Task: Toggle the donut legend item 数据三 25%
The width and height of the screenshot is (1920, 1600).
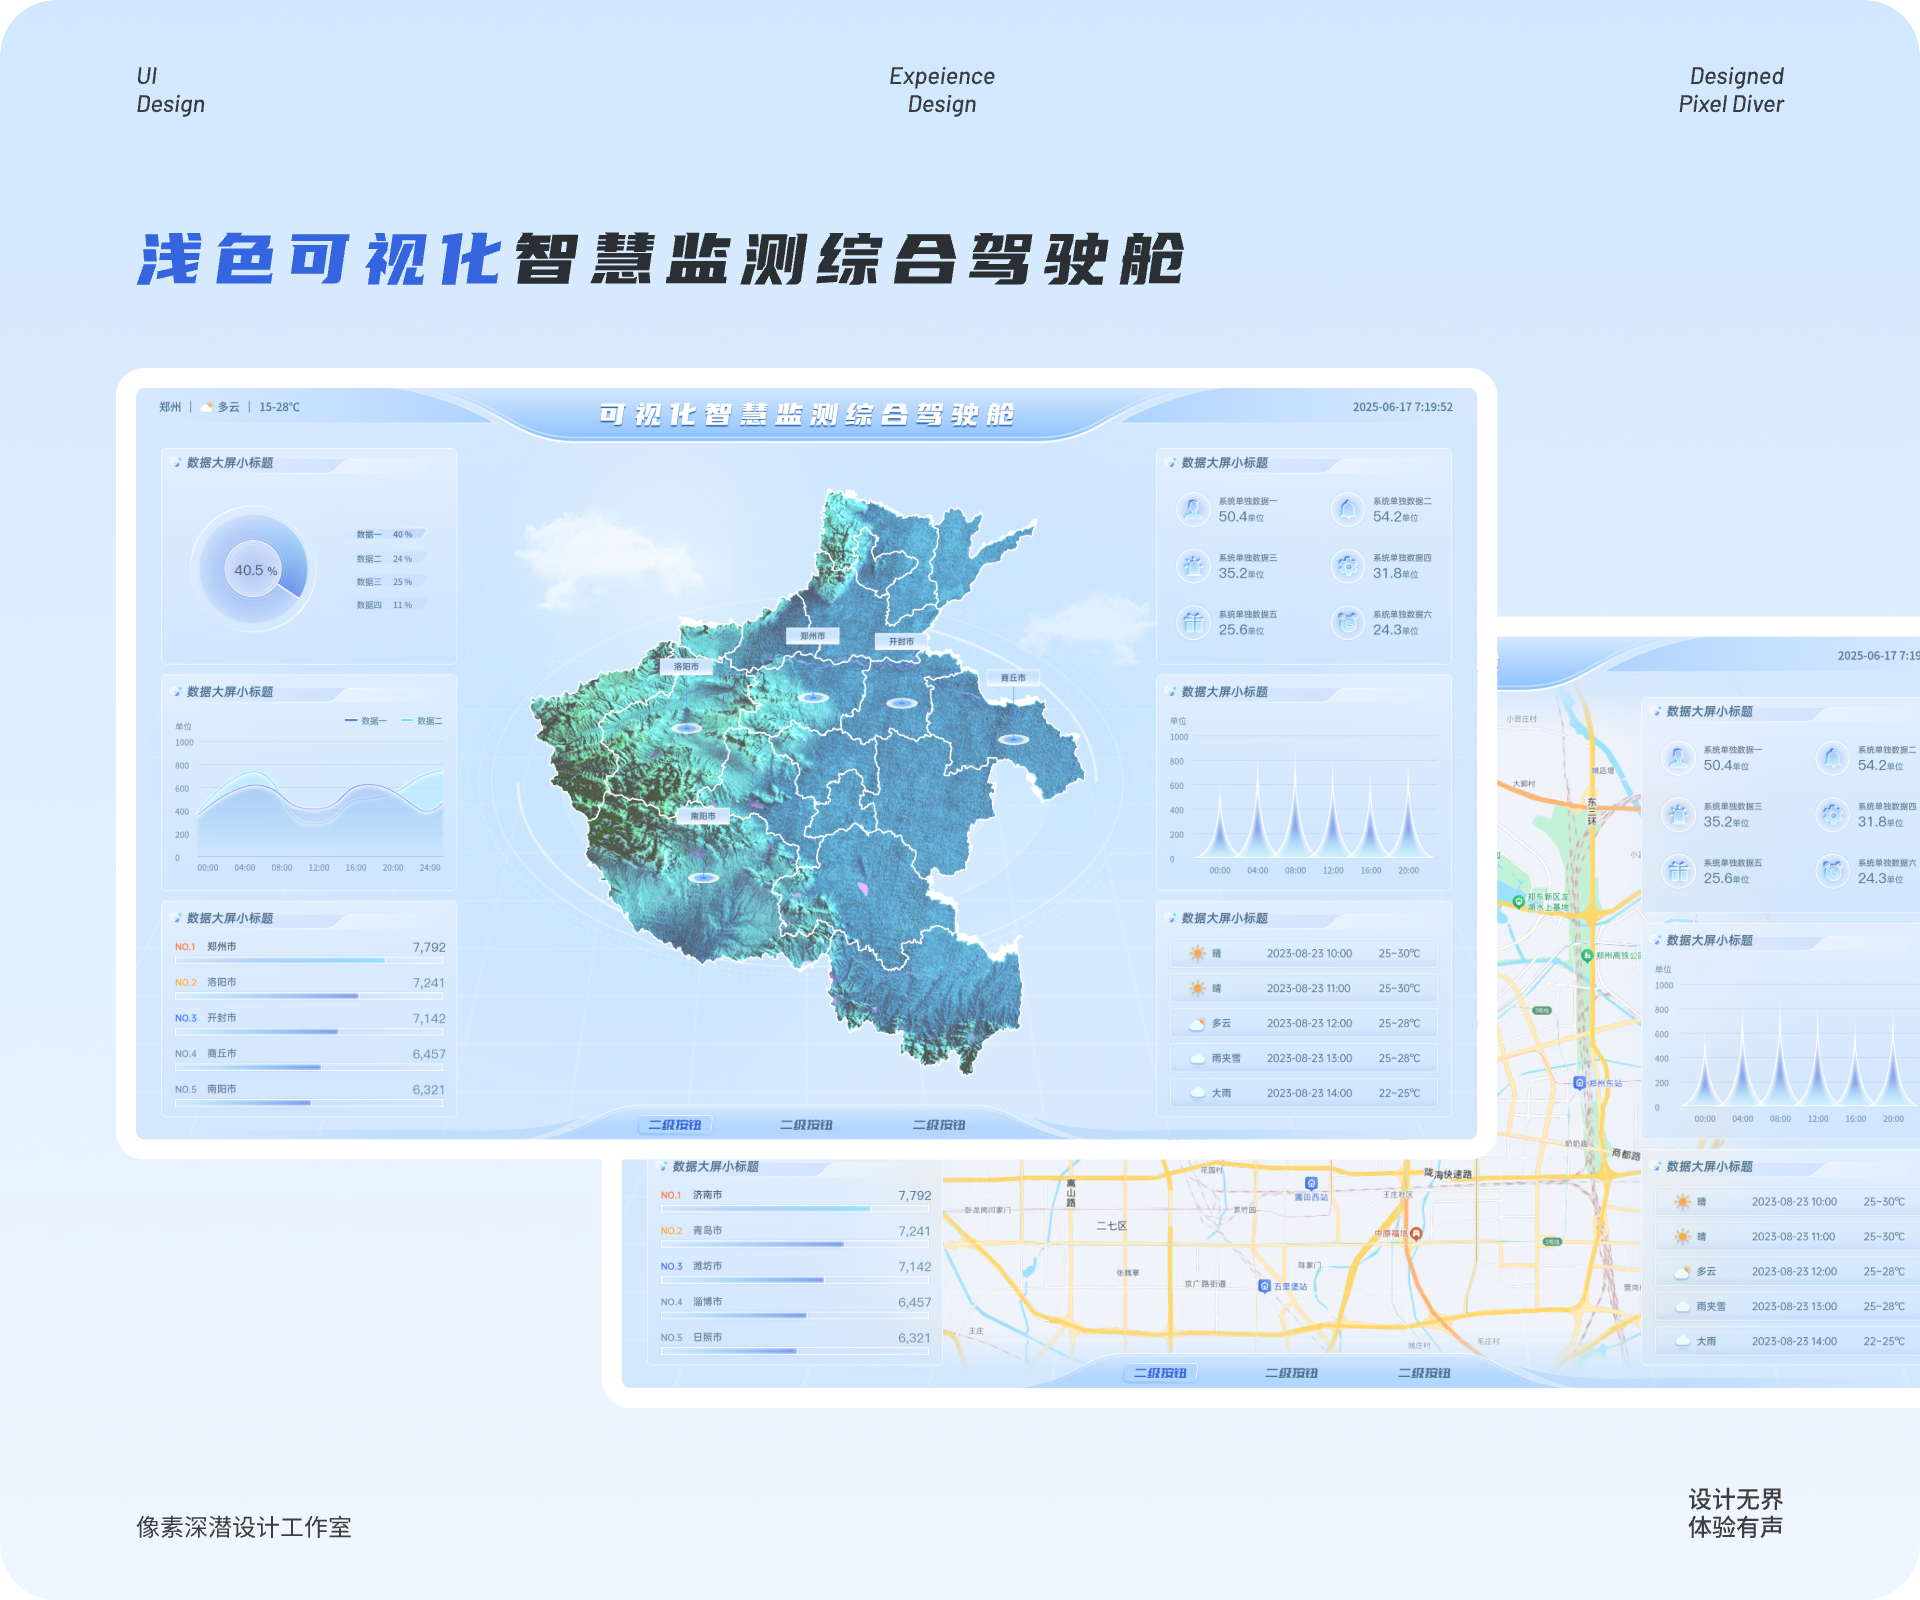Action: tap(389, 582)
